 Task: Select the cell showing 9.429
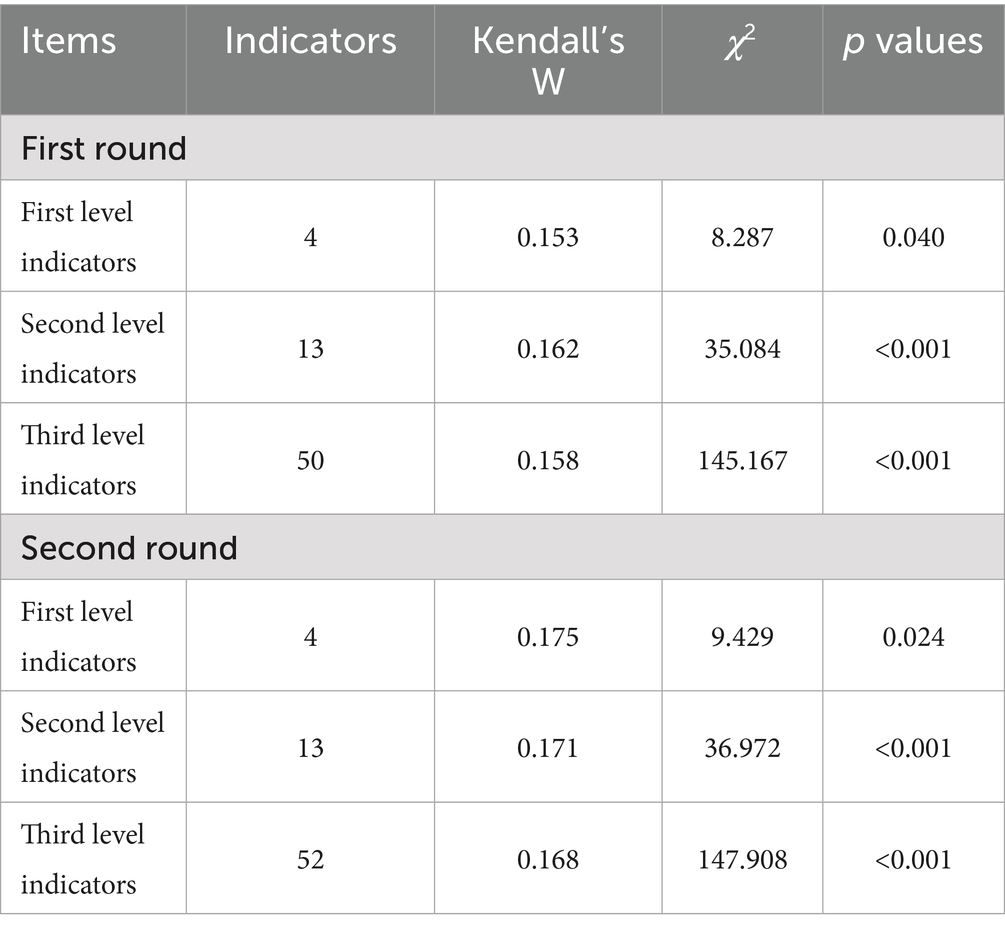(x=742, y=636)
